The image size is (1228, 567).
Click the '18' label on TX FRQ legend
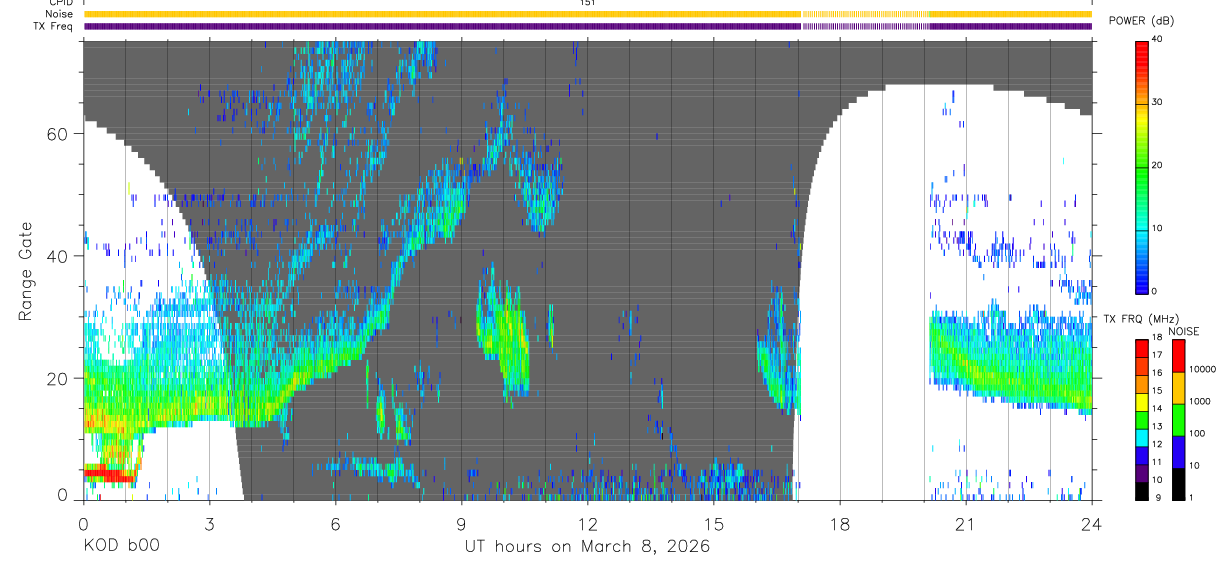pos(1156,339)
